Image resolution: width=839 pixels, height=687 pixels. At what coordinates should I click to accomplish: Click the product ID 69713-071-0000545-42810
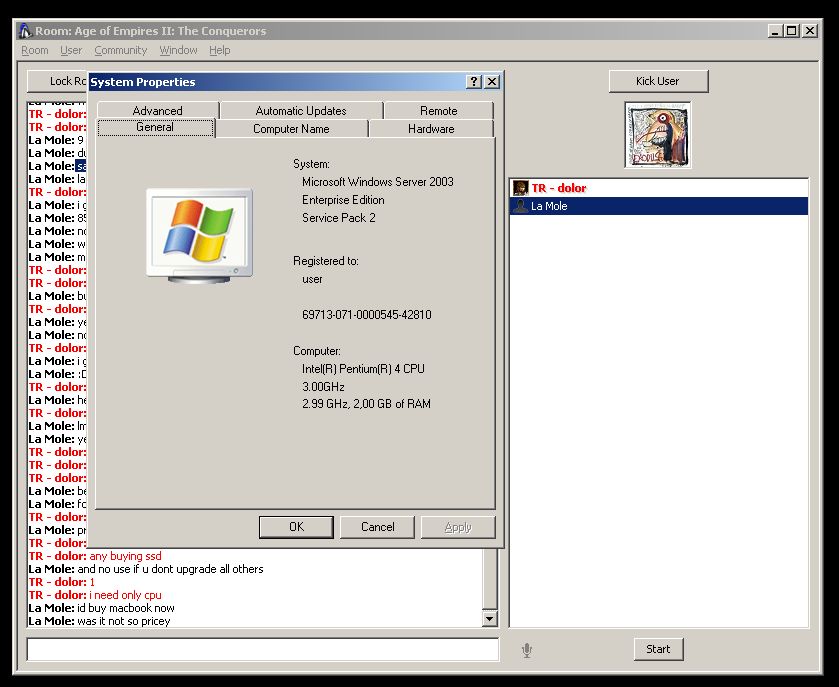367,315
